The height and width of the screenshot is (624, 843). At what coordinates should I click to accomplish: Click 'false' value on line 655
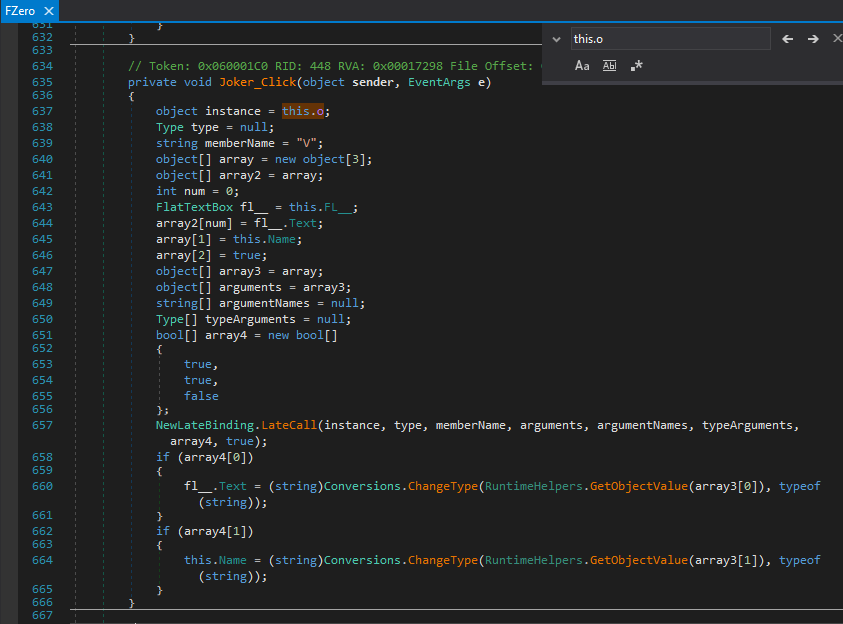coord(201,397)
